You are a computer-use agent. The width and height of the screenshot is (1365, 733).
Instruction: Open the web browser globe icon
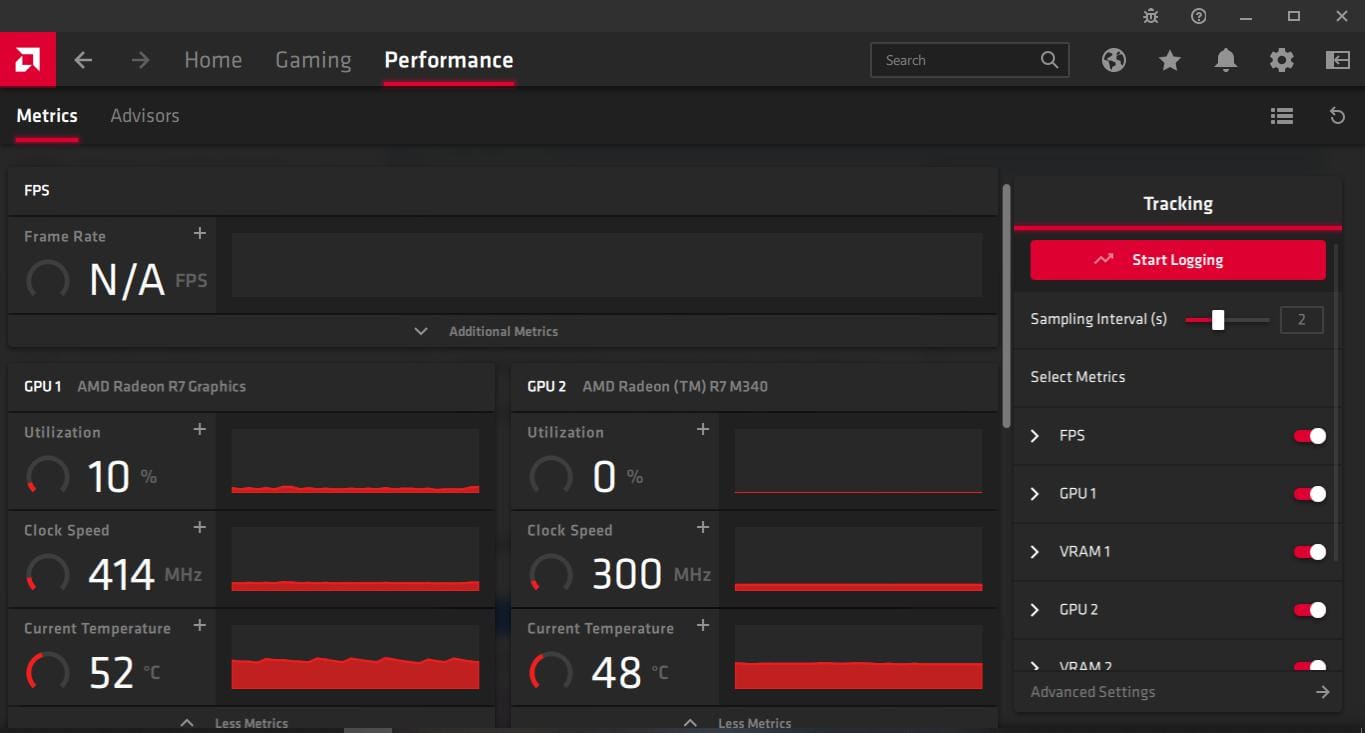[1114, 60]
